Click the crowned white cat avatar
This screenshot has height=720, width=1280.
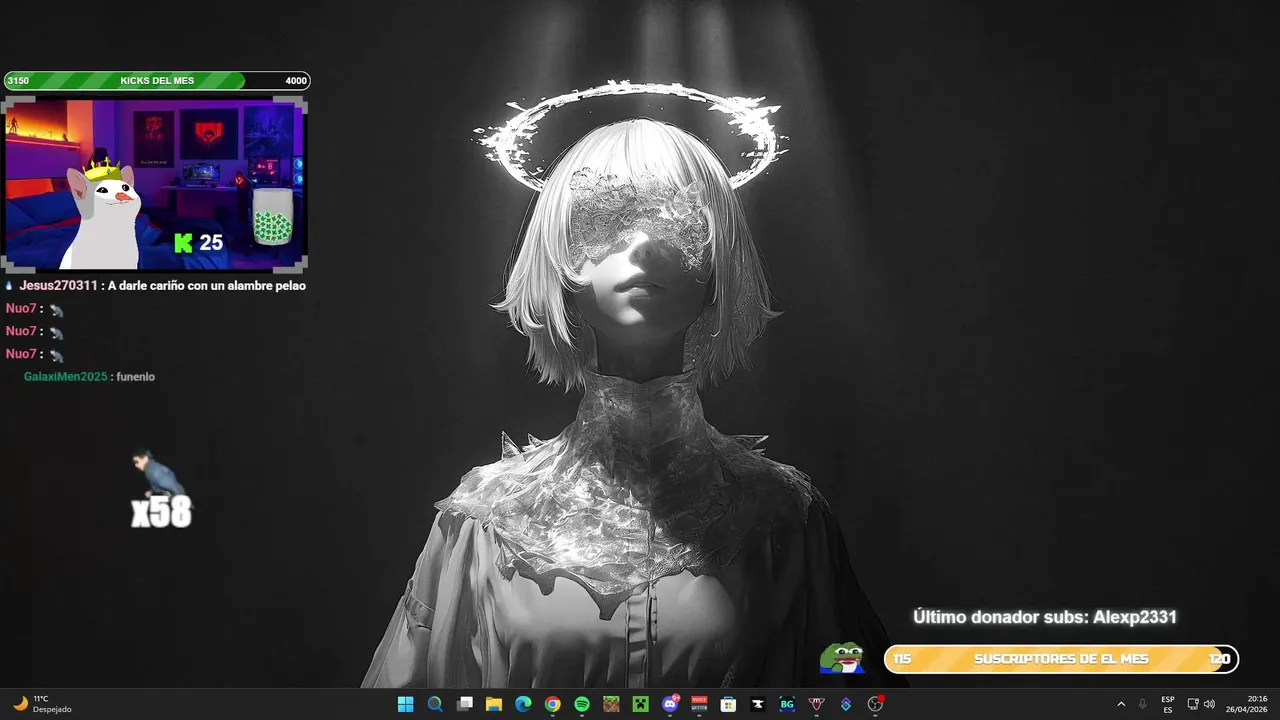103,212
